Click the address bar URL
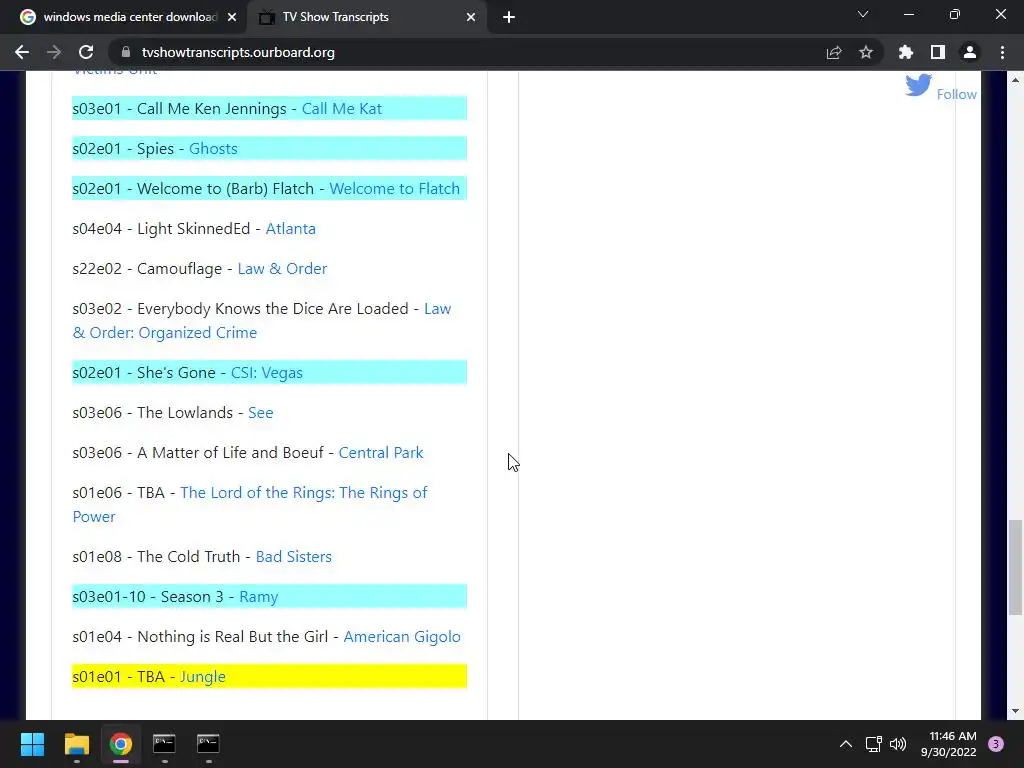Viewport: 1024px width, 768px height. 238,52
